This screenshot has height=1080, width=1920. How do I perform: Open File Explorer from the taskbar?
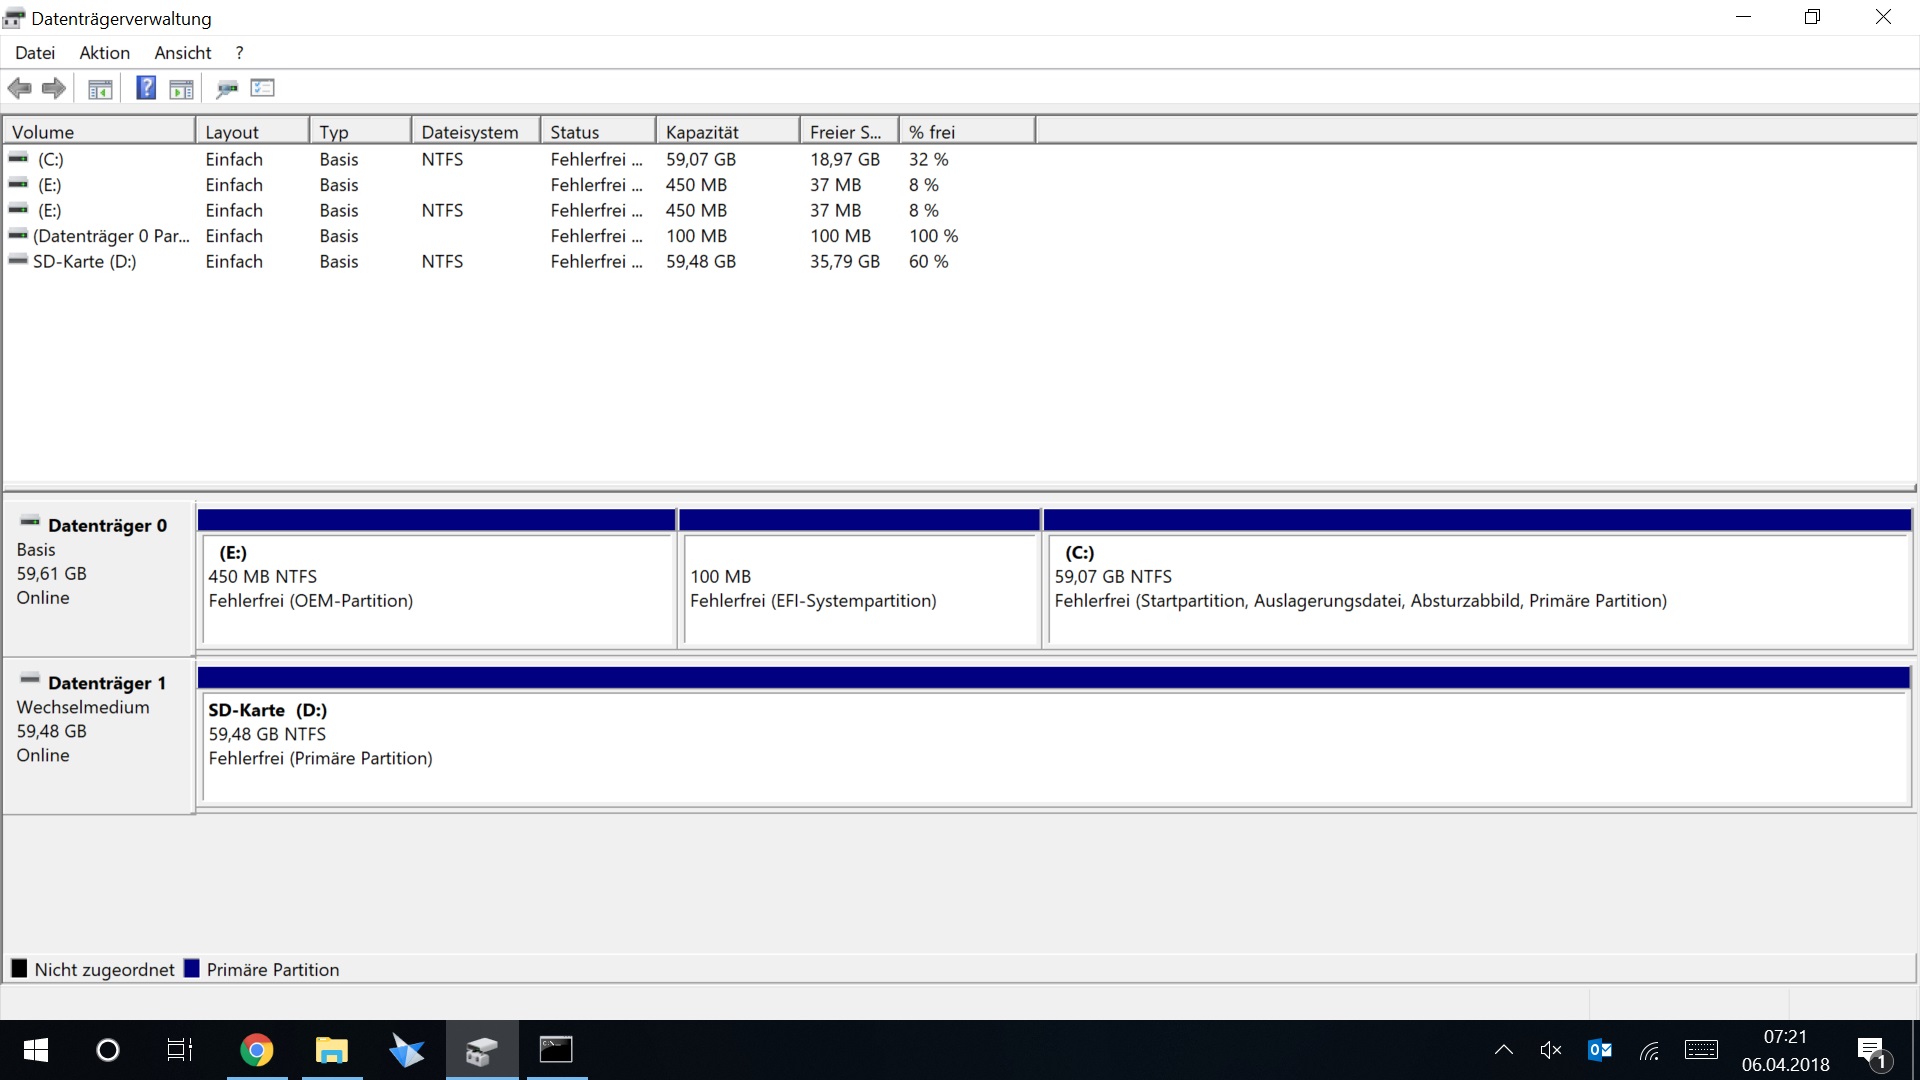tap(331, 1050)
